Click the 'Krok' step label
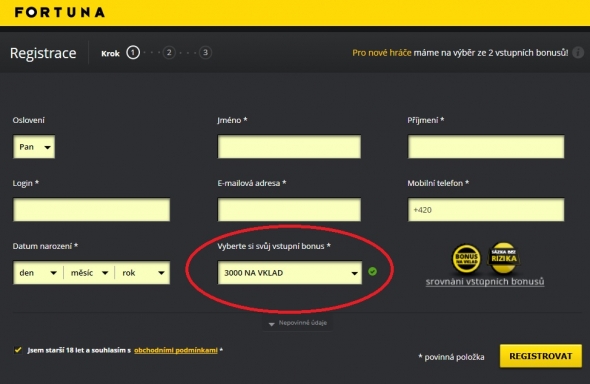This screenshot has height=384, width=590. [110, 53]
